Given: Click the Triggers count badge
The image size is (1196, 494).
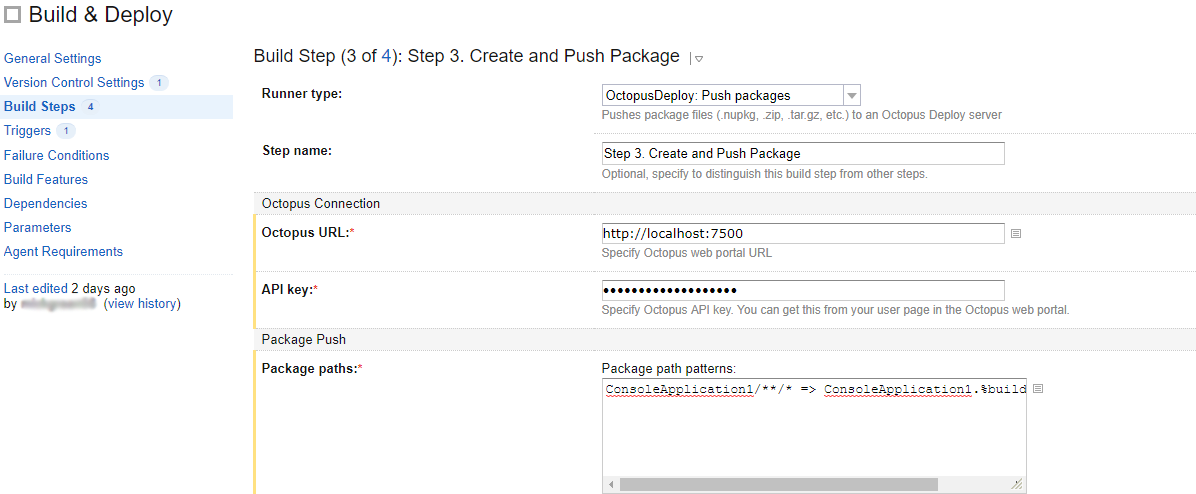Looking at the screenshot, I should [x=66, y=131].
